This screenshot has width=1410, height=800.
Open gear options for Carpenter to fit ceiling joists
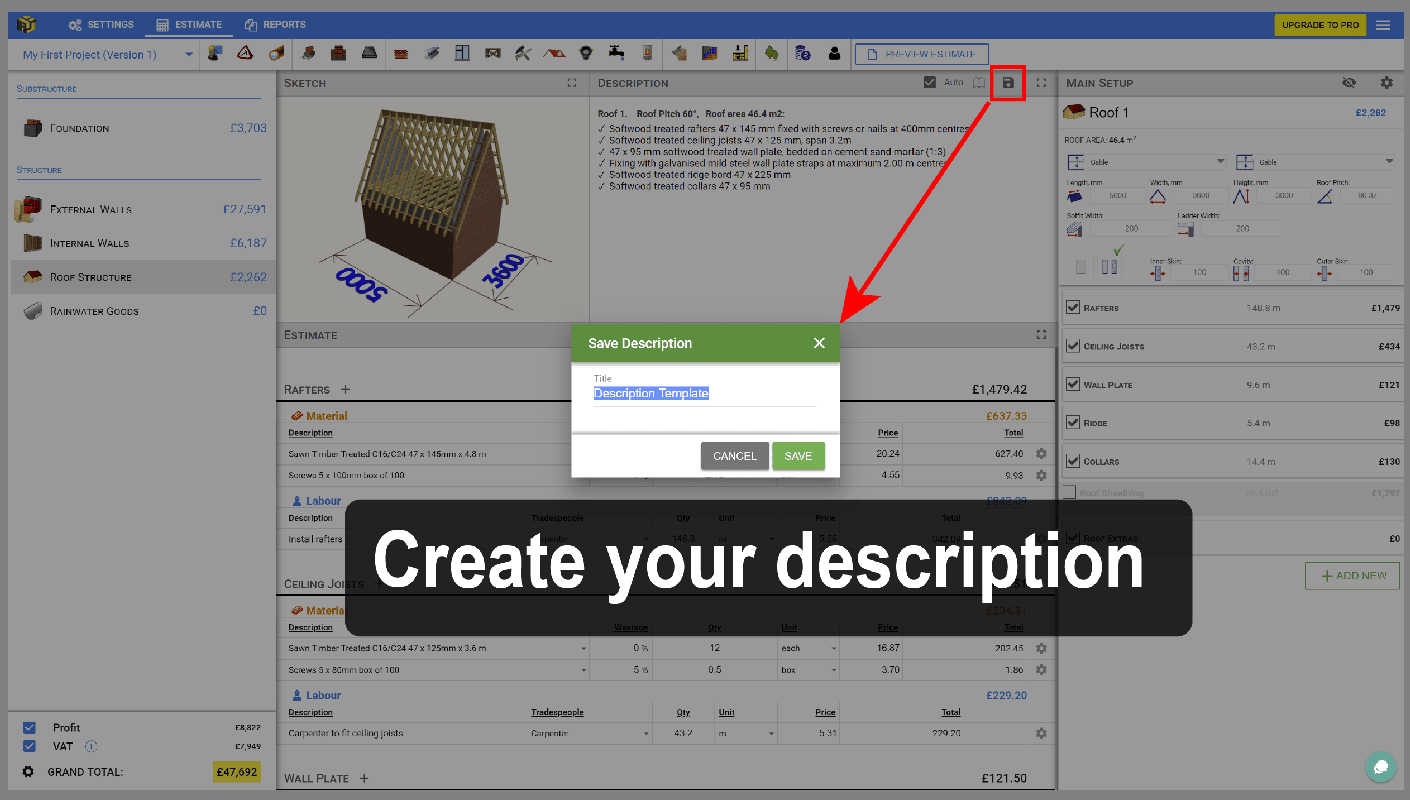click(x=1041, y=733)
